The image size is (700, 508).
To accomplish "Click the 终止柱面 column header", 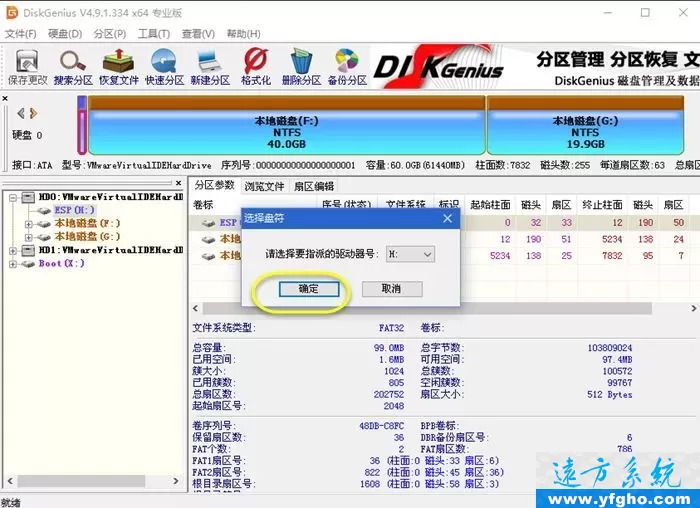I will coord(602,205).
